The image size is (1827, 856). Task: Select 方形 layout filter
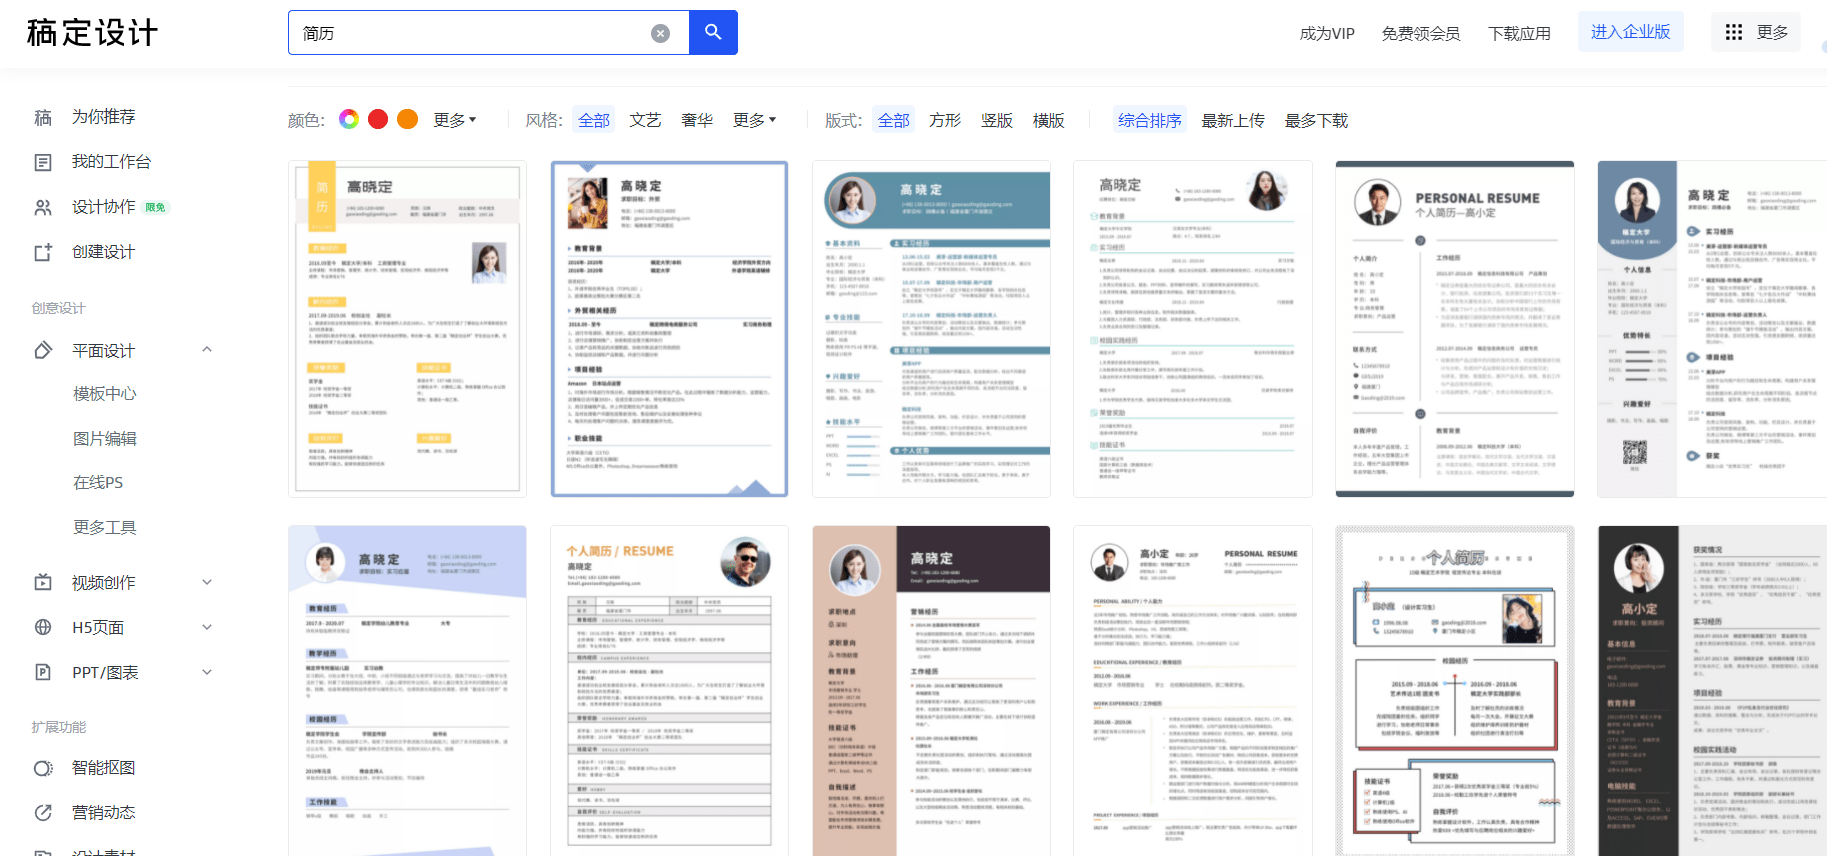[x=945, y=120]
